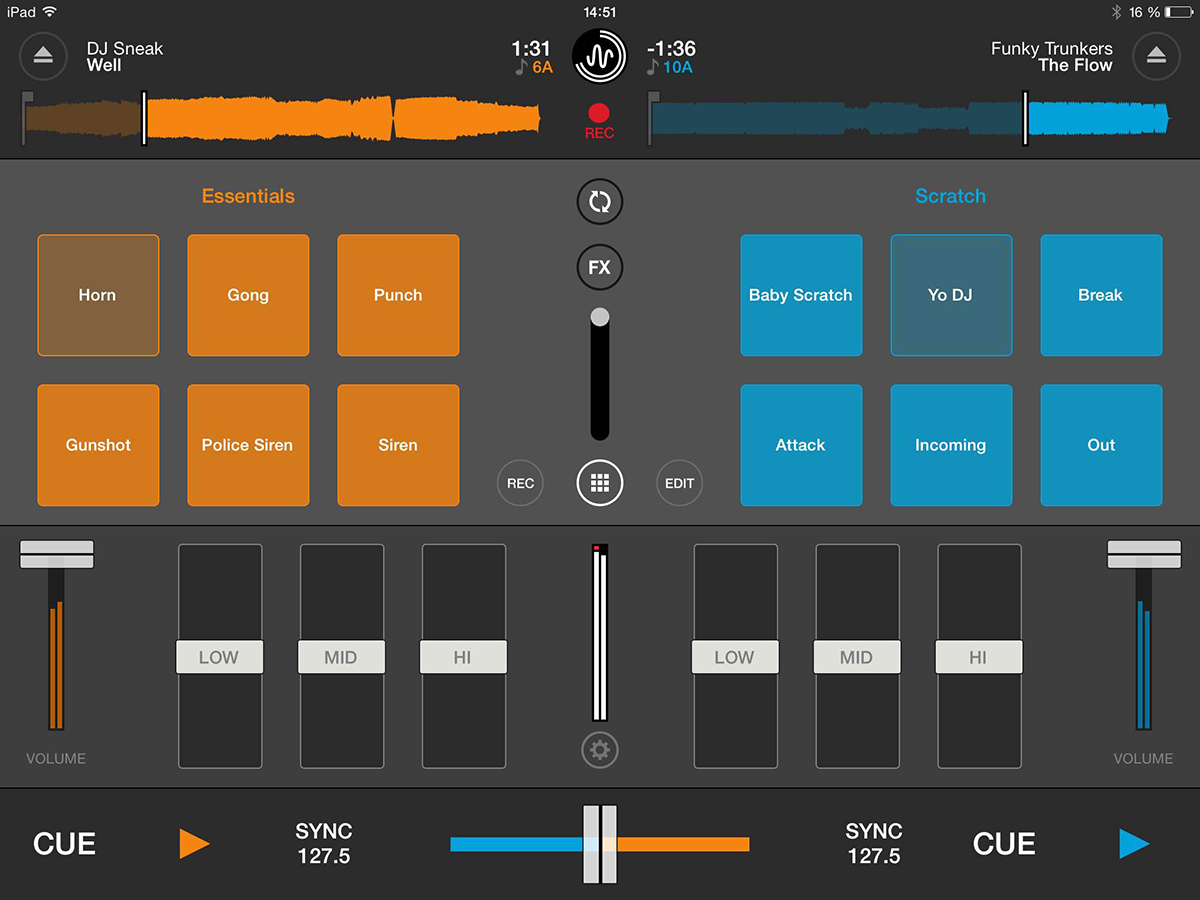The image size is (1200, 900).
Task: Toggle SYNC 127.5 on right deck
Action: click(874, 844)
